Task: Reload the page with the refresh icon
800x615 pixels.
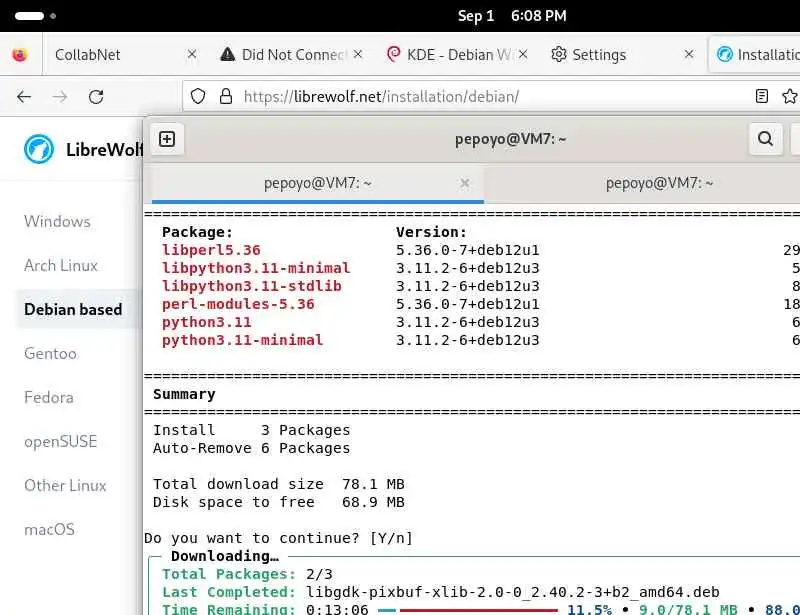Action: tap(96, 96)
